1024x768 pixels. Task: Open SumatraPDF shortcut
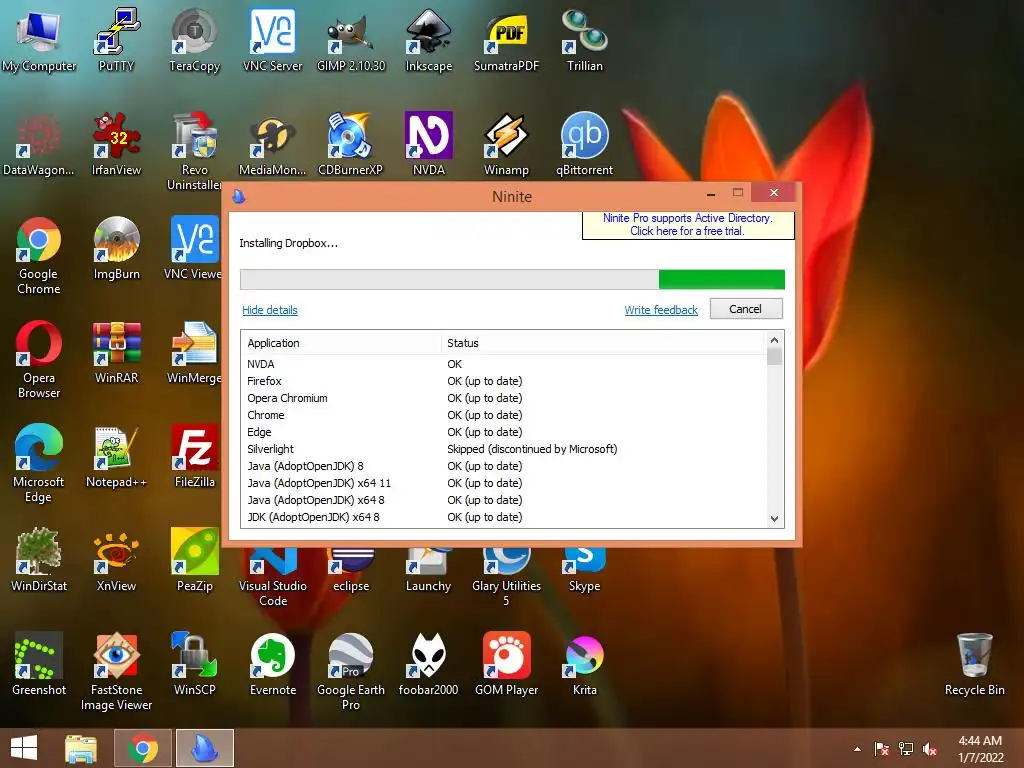pyautogui.click(x=507, y=40)
